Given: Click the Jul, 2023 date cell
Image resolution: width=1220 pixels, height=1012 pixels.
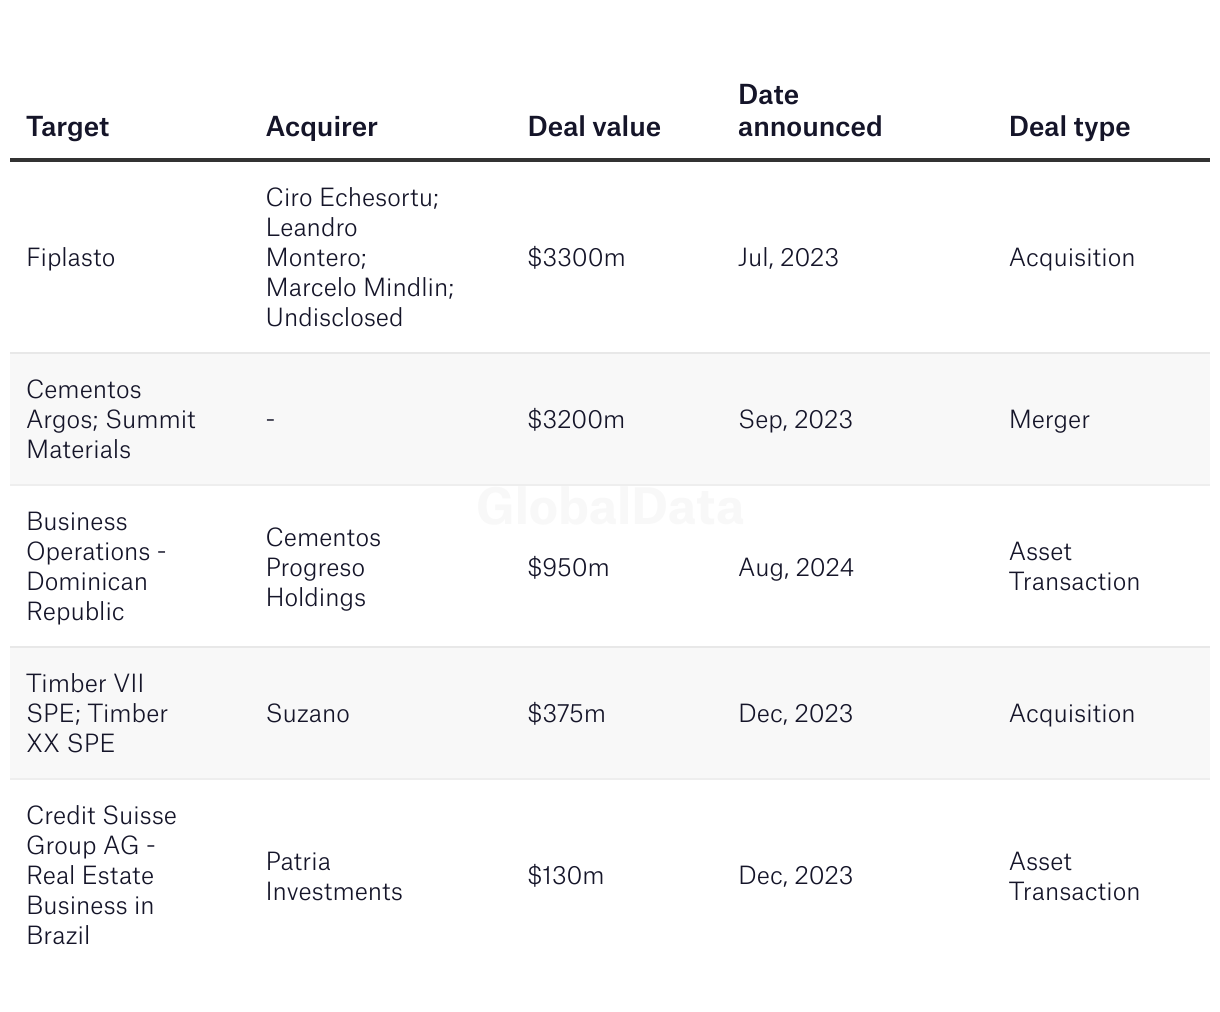Looking at the screenshot, I should point(788,258).
